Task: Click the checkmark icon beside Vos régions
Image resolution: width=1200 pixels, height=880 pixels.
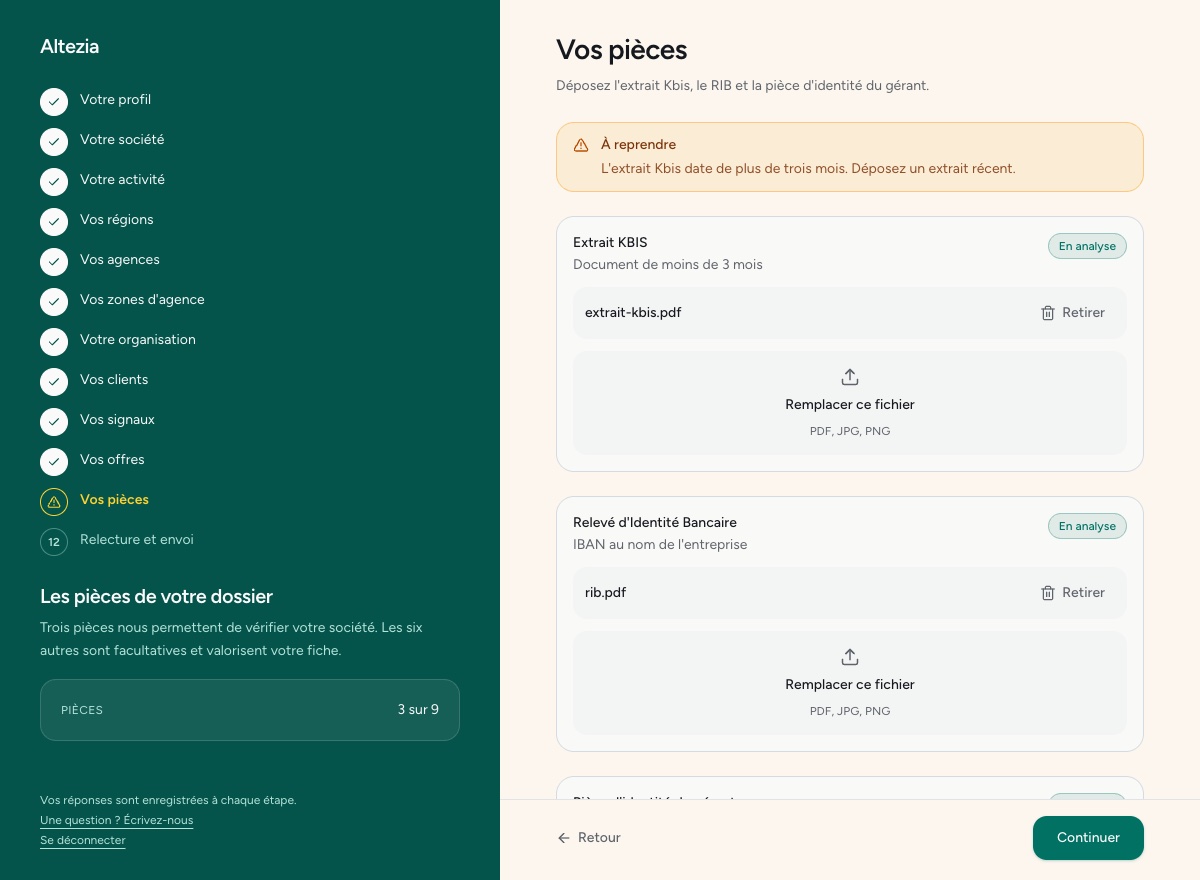Action: pyautogui.click(x=54, y=222)
